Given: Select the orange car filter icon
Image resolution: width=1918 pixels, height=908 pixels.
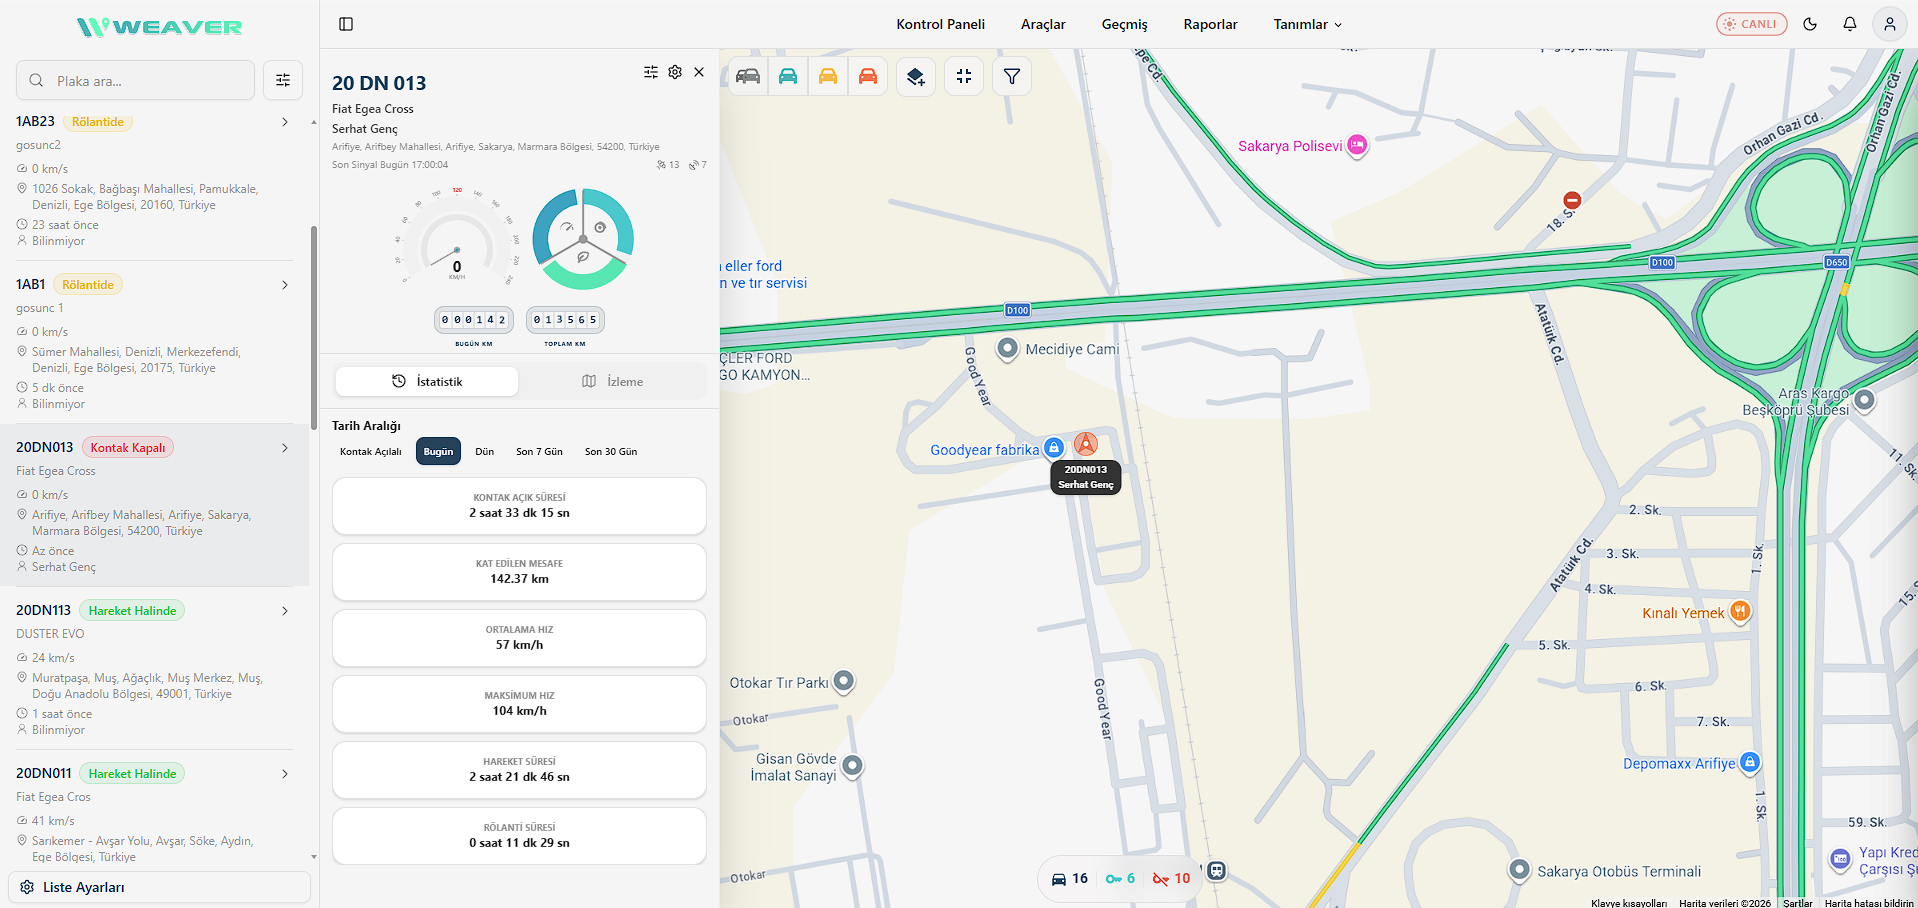Looking at the screenshot, I should pos(828,76).
